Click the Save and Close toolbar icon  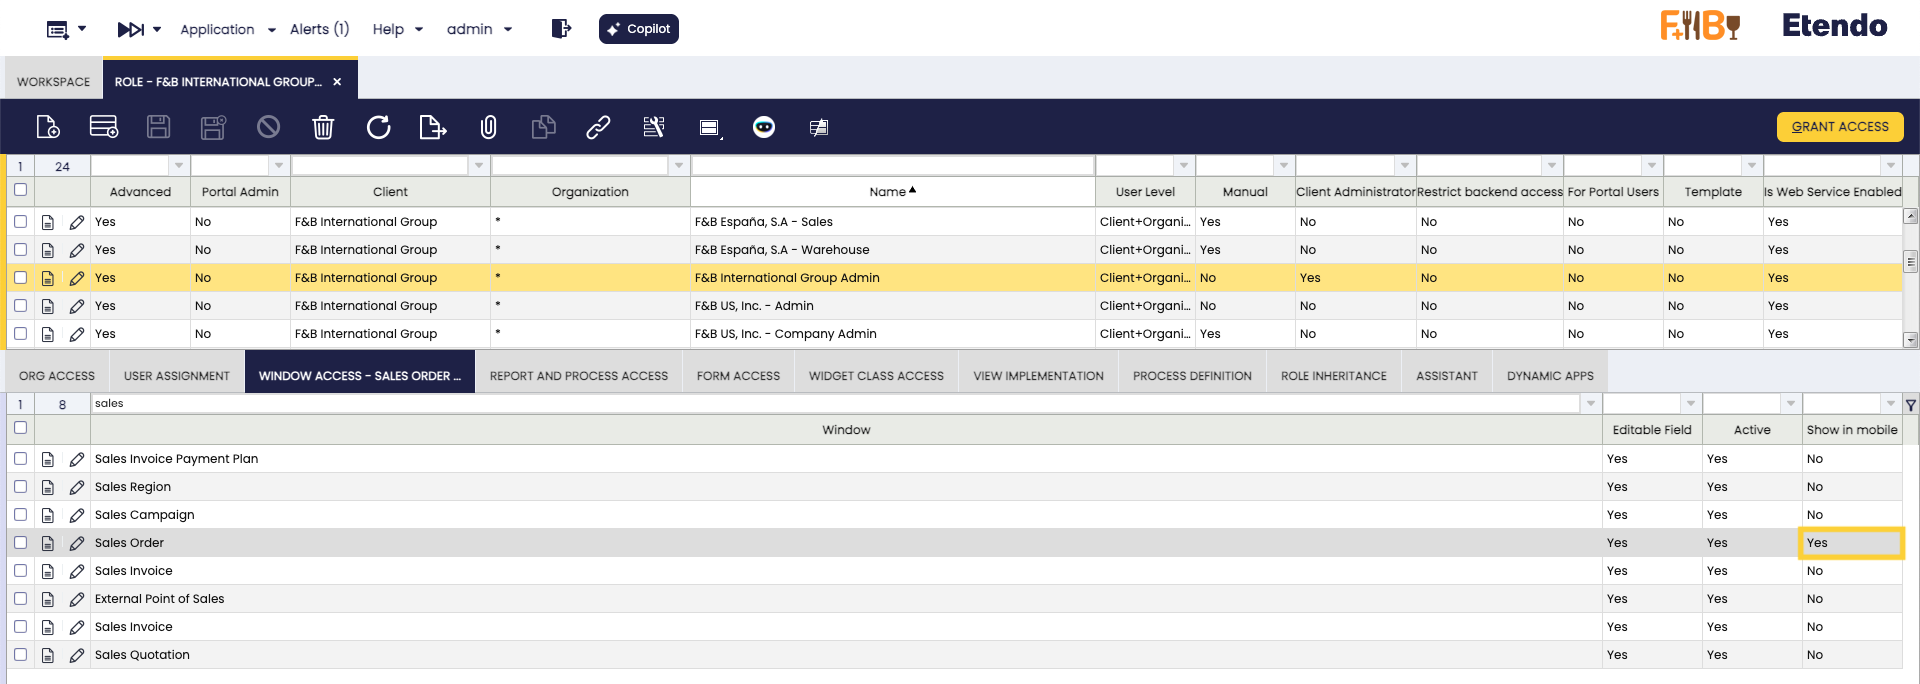click(213, 127)
